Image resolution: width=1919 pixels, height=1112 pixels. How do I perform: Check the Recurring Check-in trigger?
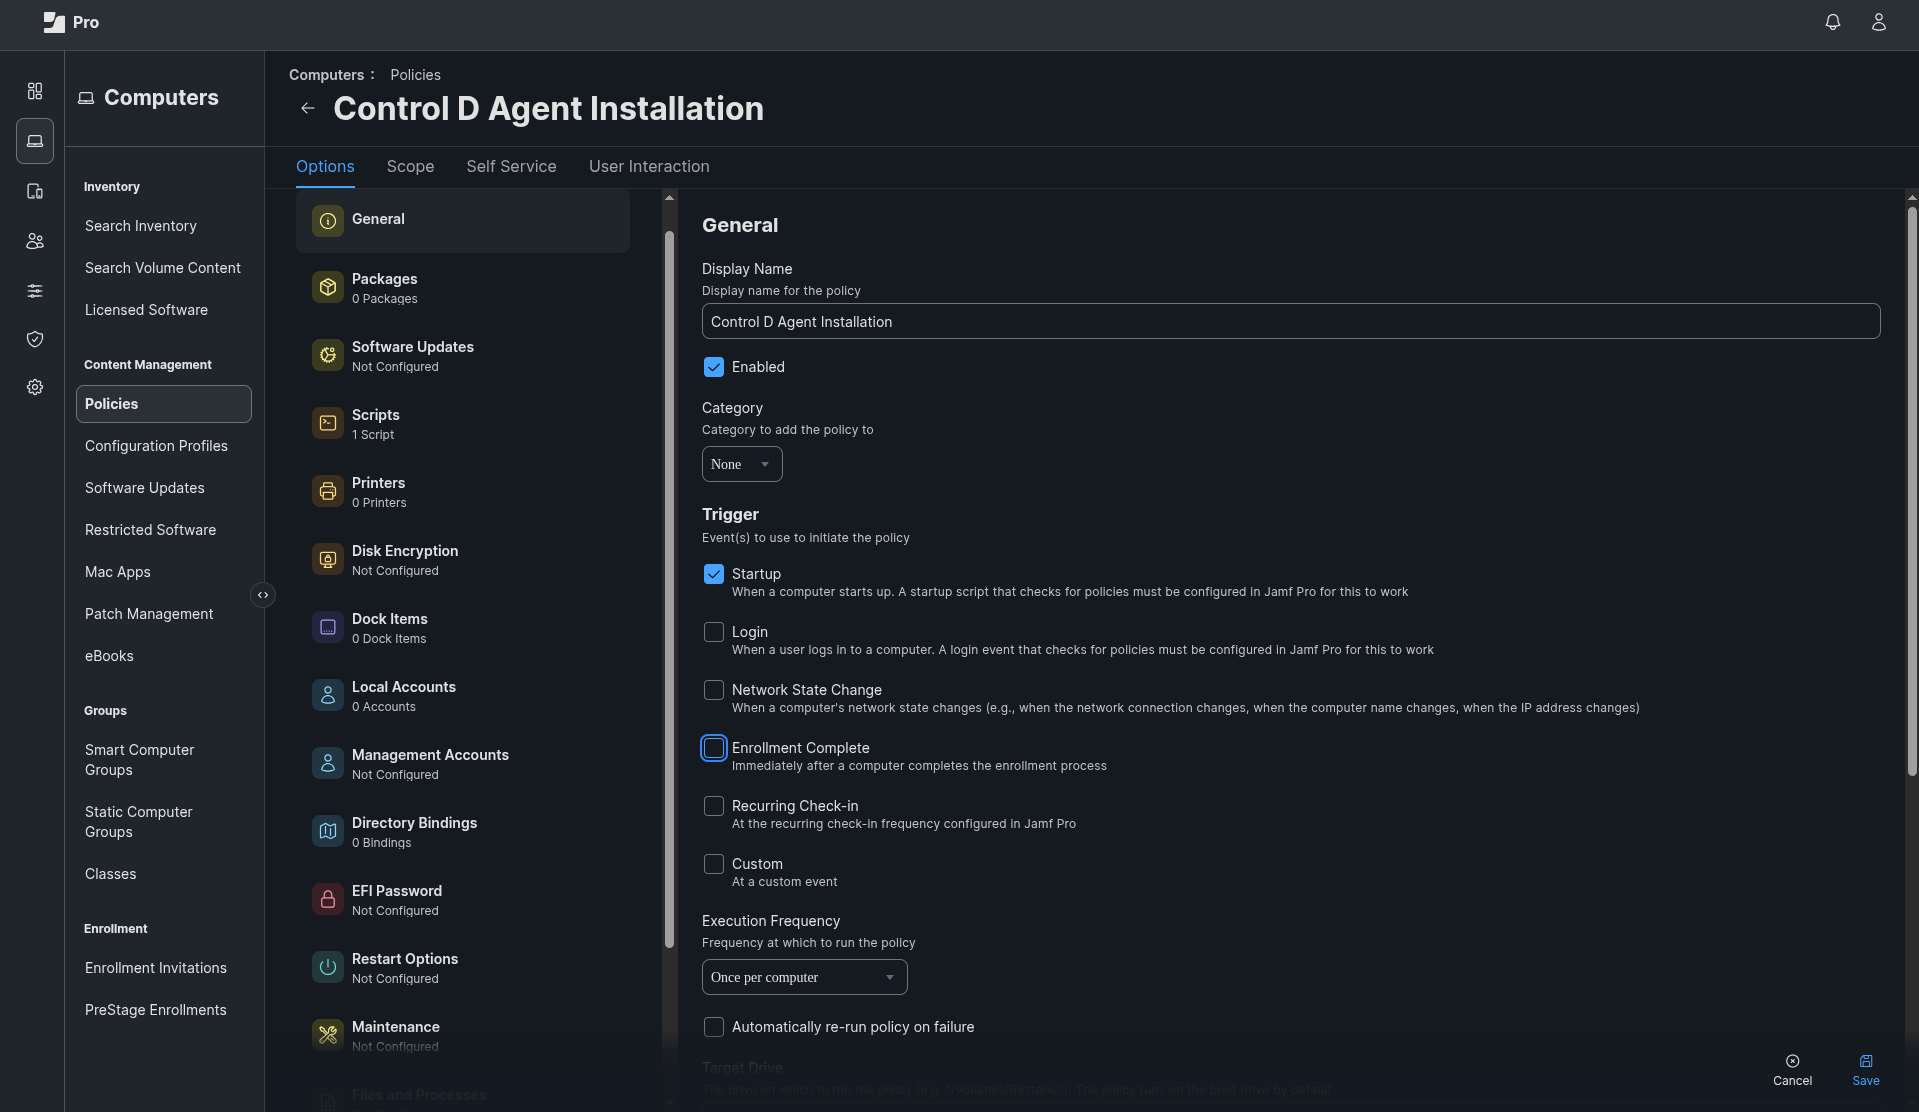coord(714,806)
